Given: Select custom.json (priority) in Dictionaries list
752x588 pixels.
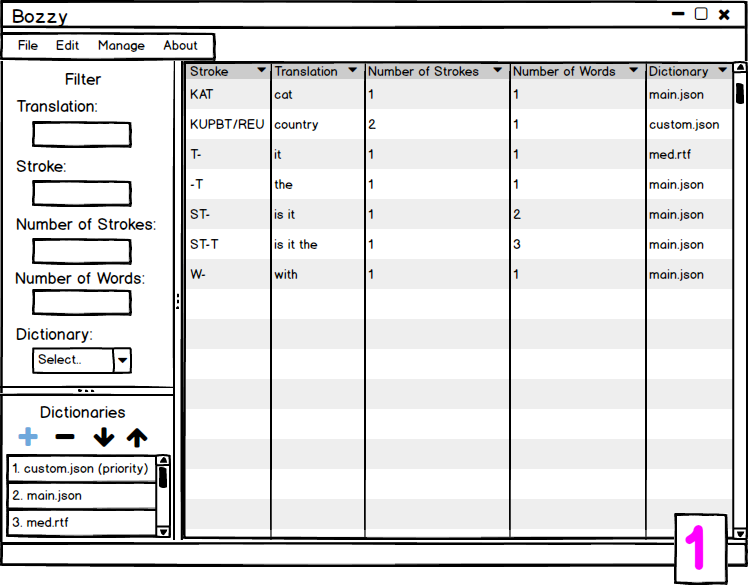Looking at the screenshot, I should tap(82, 469).
